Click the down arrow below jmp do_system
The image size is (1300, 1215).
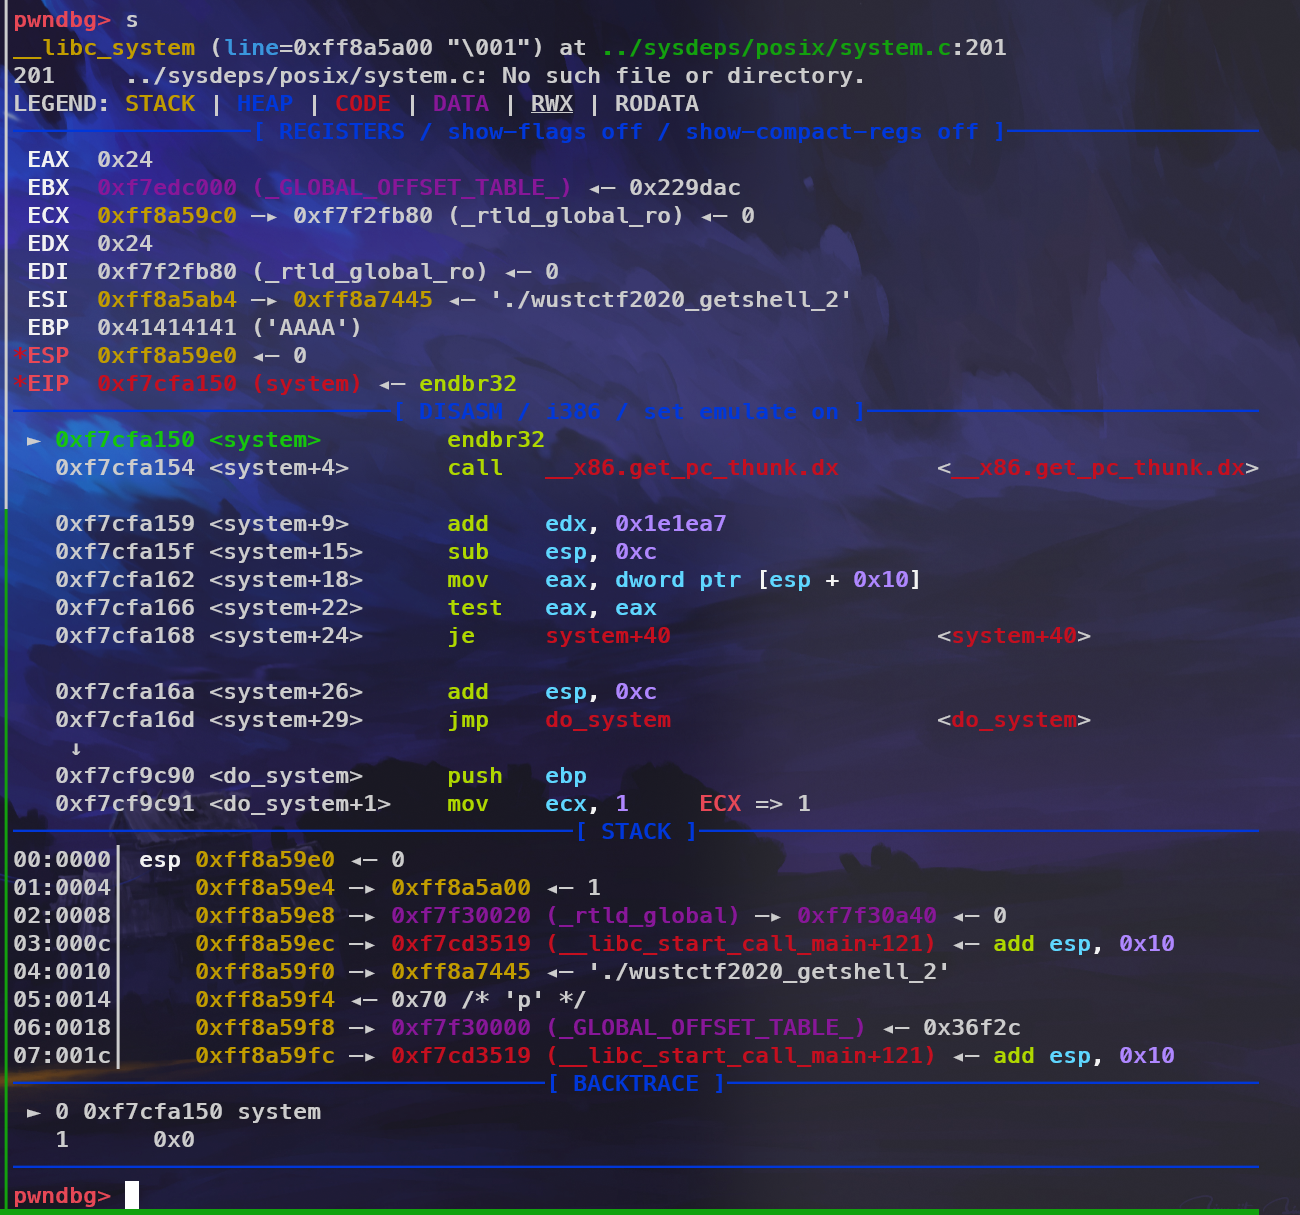point(76,748)
